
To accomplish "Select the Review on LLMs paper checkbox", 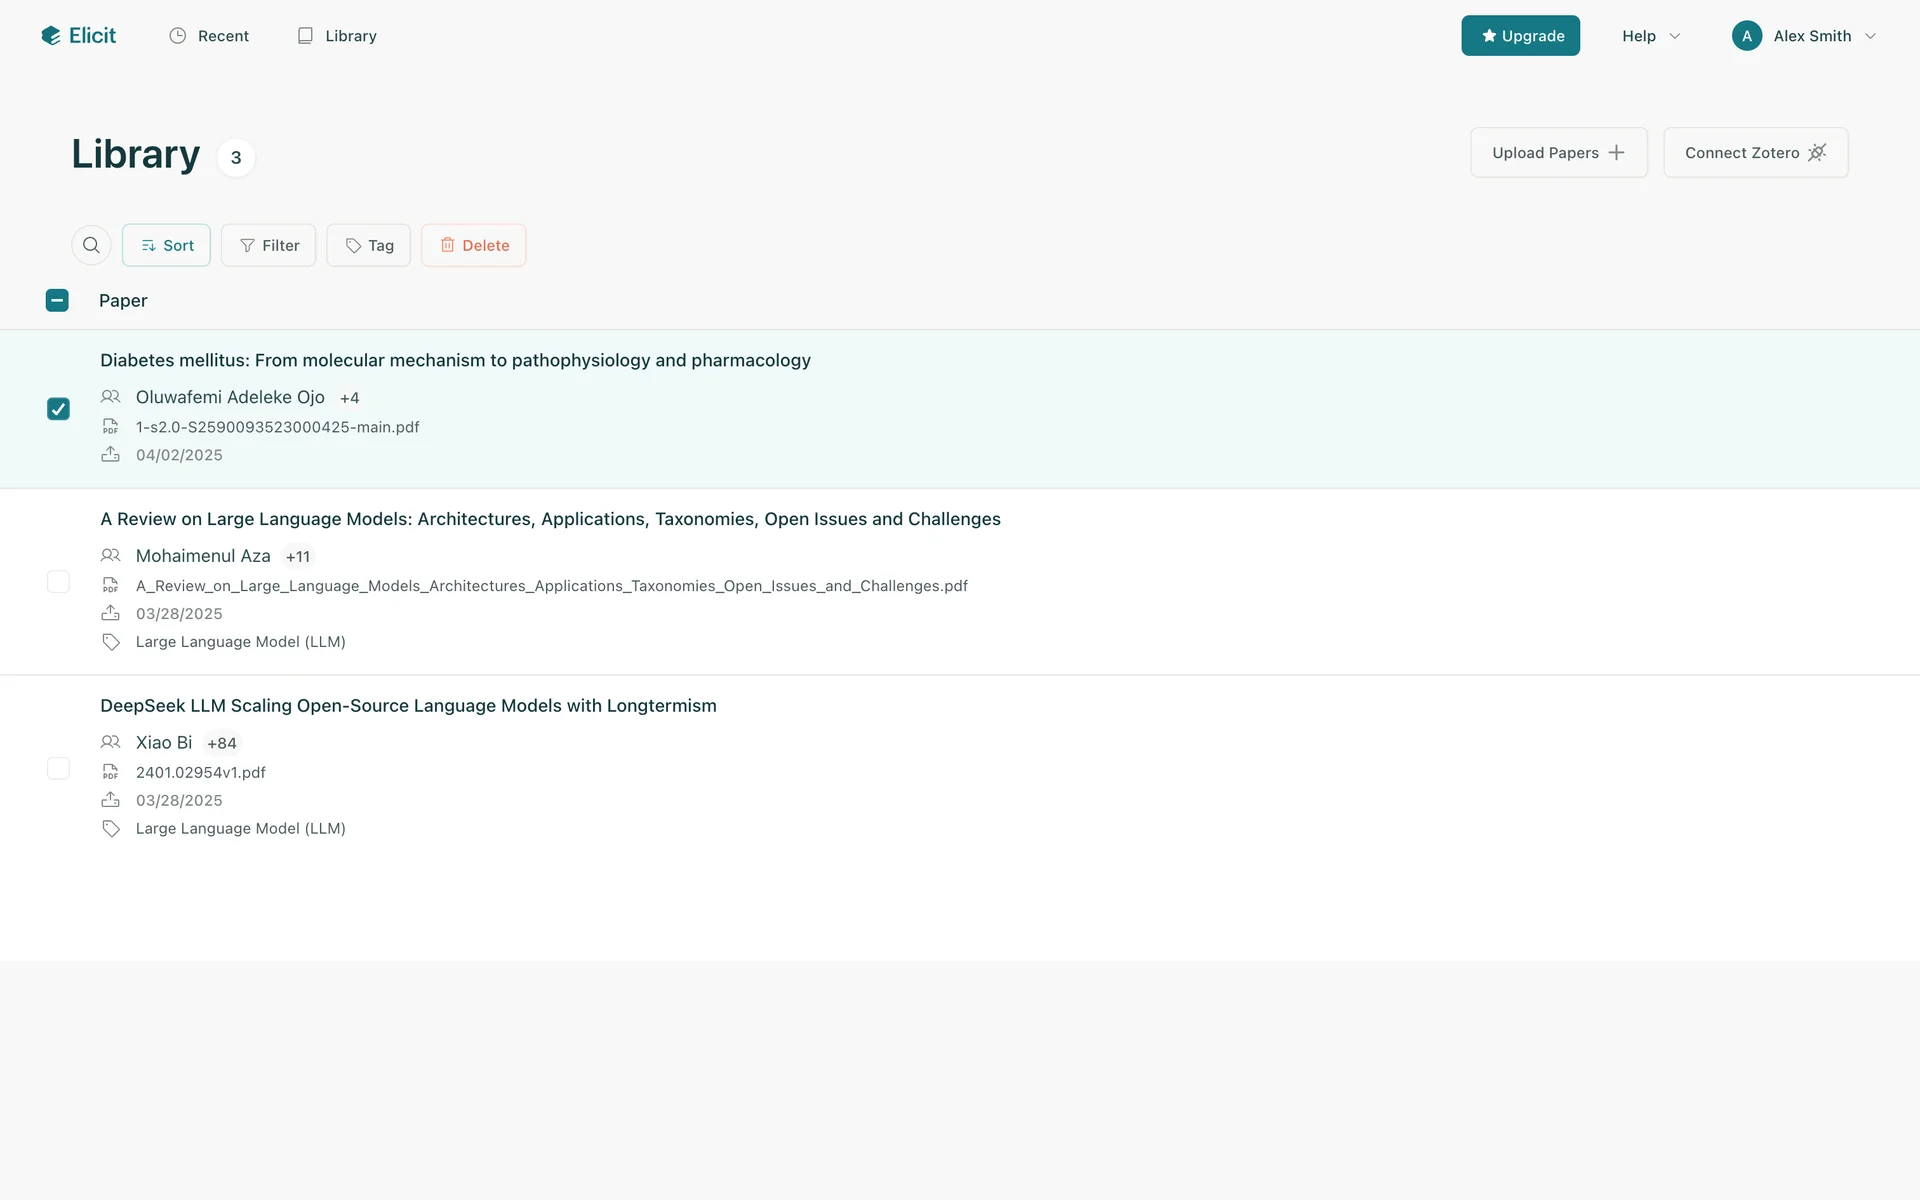I will 58,582.
